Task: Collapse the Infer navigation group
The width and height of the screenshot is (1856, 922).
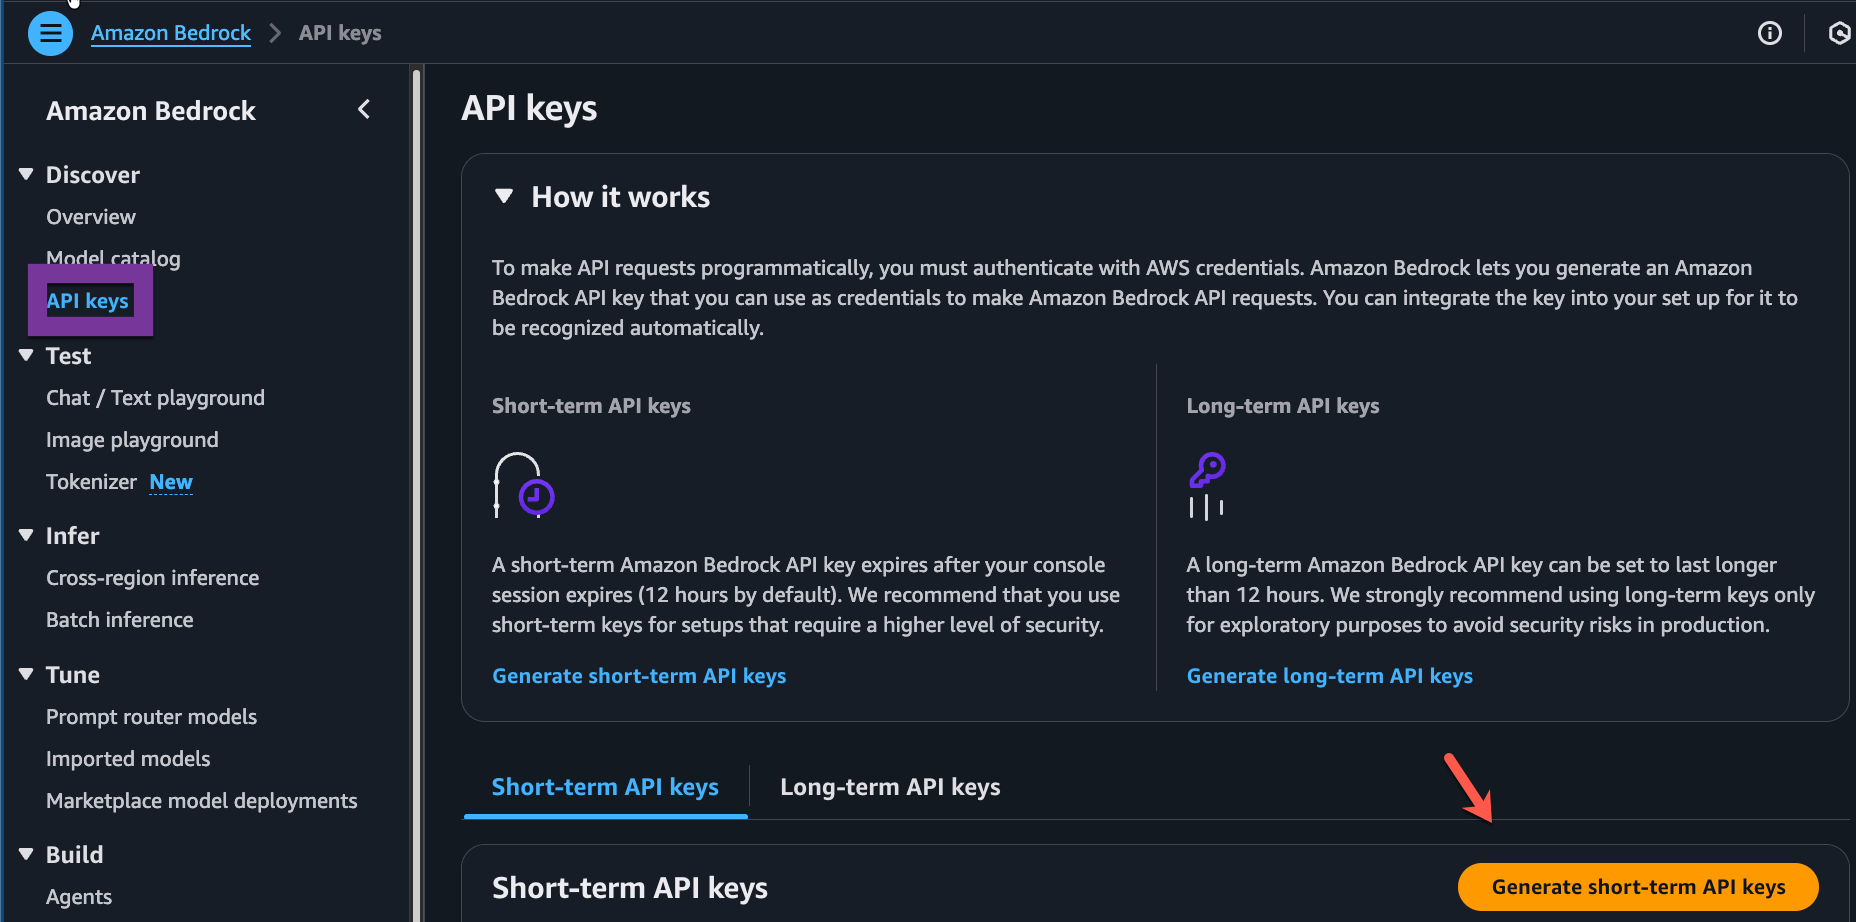Action: pos(26,536)
